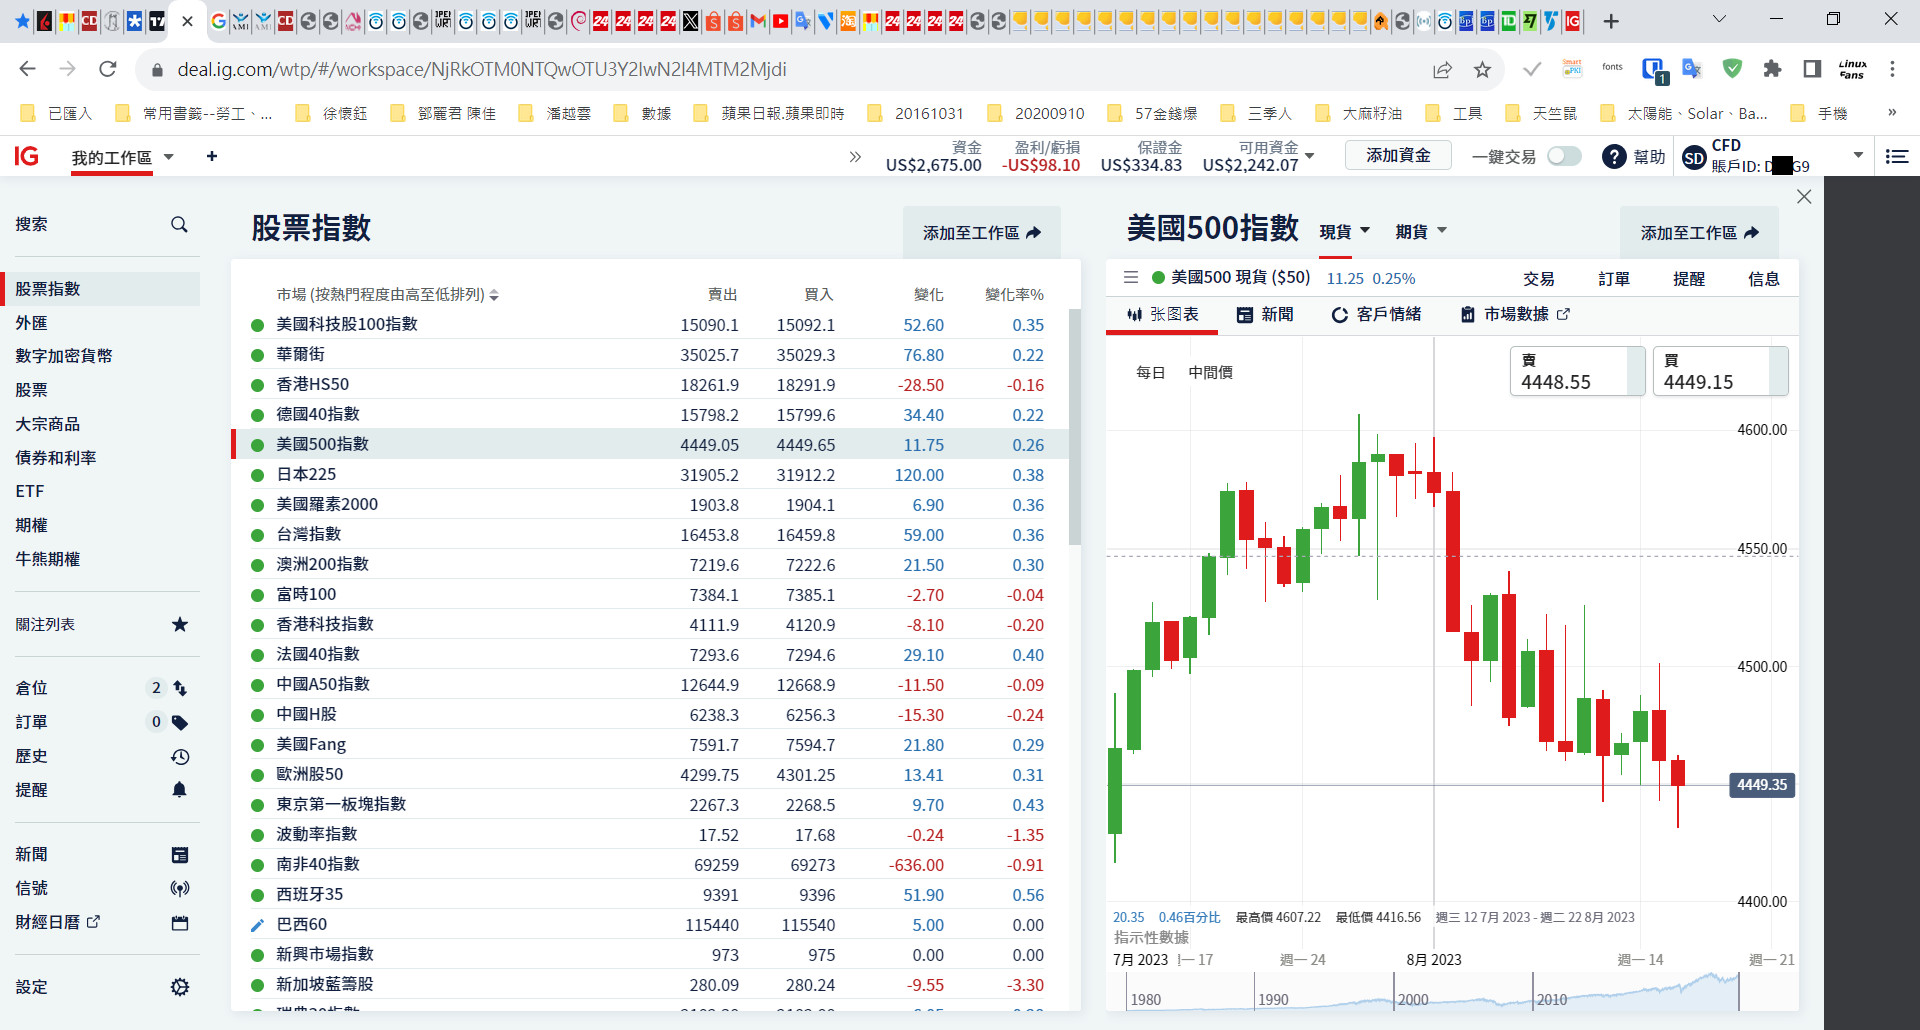
Task: Switch to the 客戶情緒 sentiment tab
Action: 1376,315
